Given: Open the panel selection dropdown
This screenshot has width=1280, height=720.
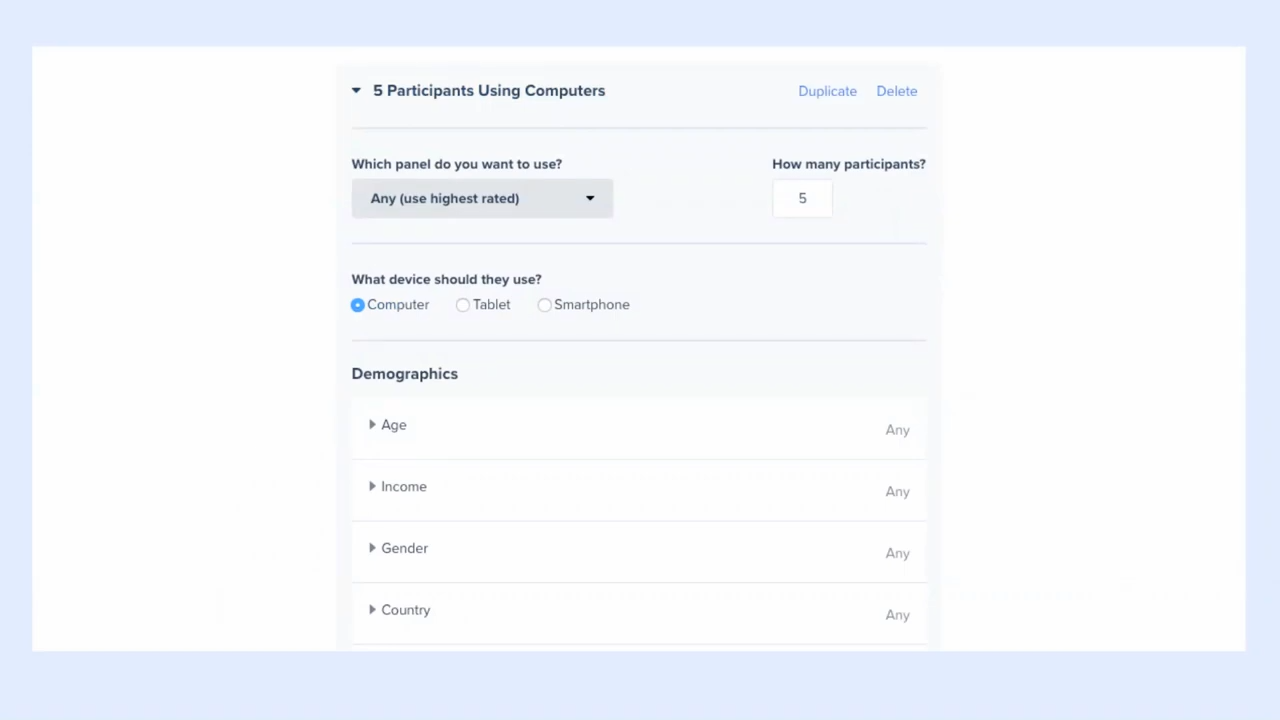Looking at the screenshot, I should [482, 198].
